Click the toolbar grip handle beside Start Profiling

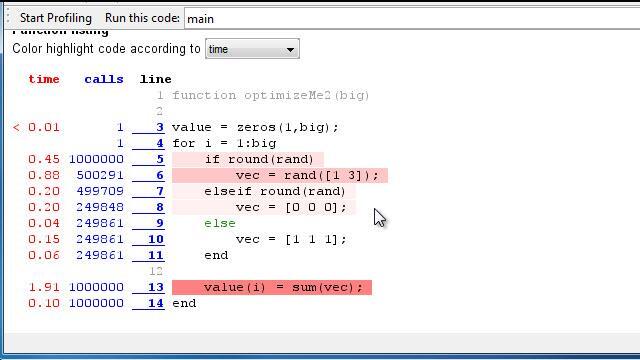pos(8,18)
